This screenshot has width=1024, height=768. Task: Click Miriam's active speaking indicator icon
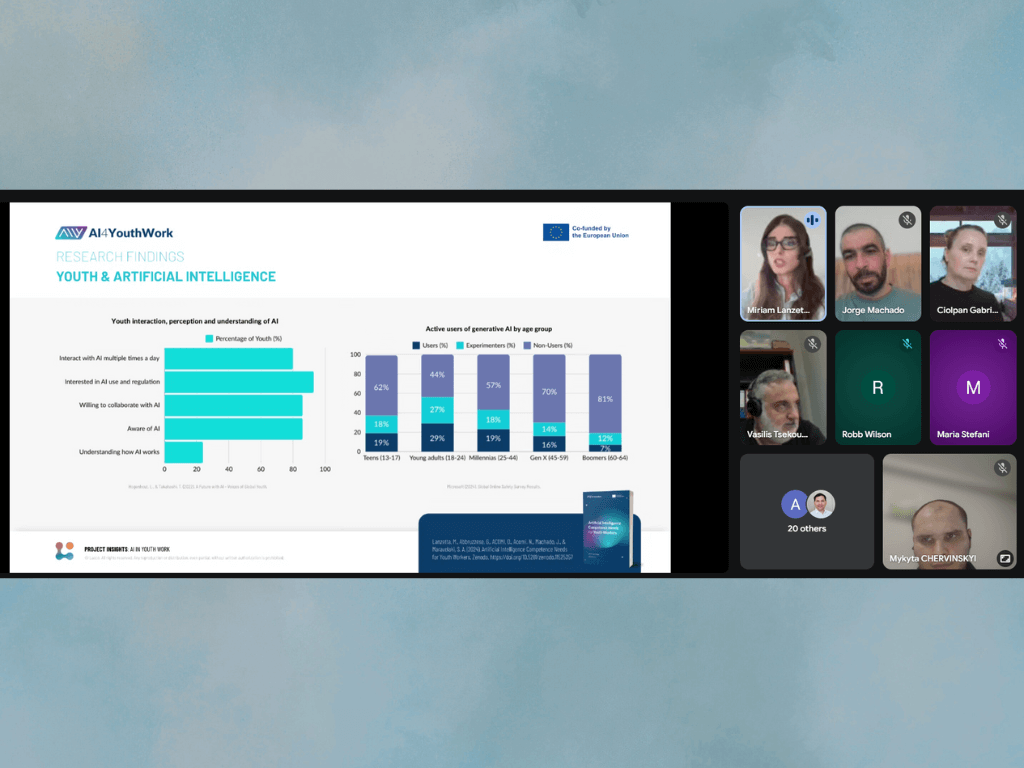(x=812, y=220)
